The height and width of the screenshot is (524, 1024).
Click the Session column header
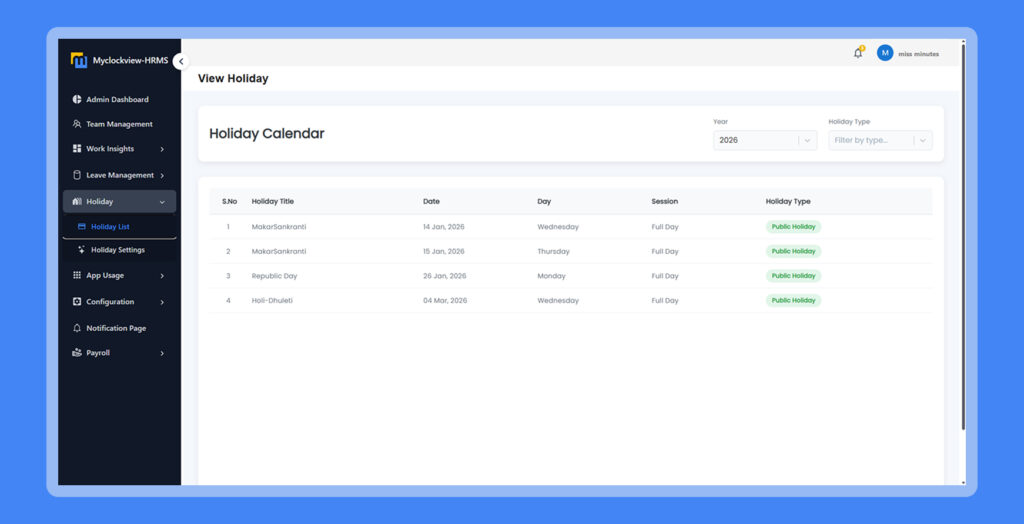coord(664,201)
